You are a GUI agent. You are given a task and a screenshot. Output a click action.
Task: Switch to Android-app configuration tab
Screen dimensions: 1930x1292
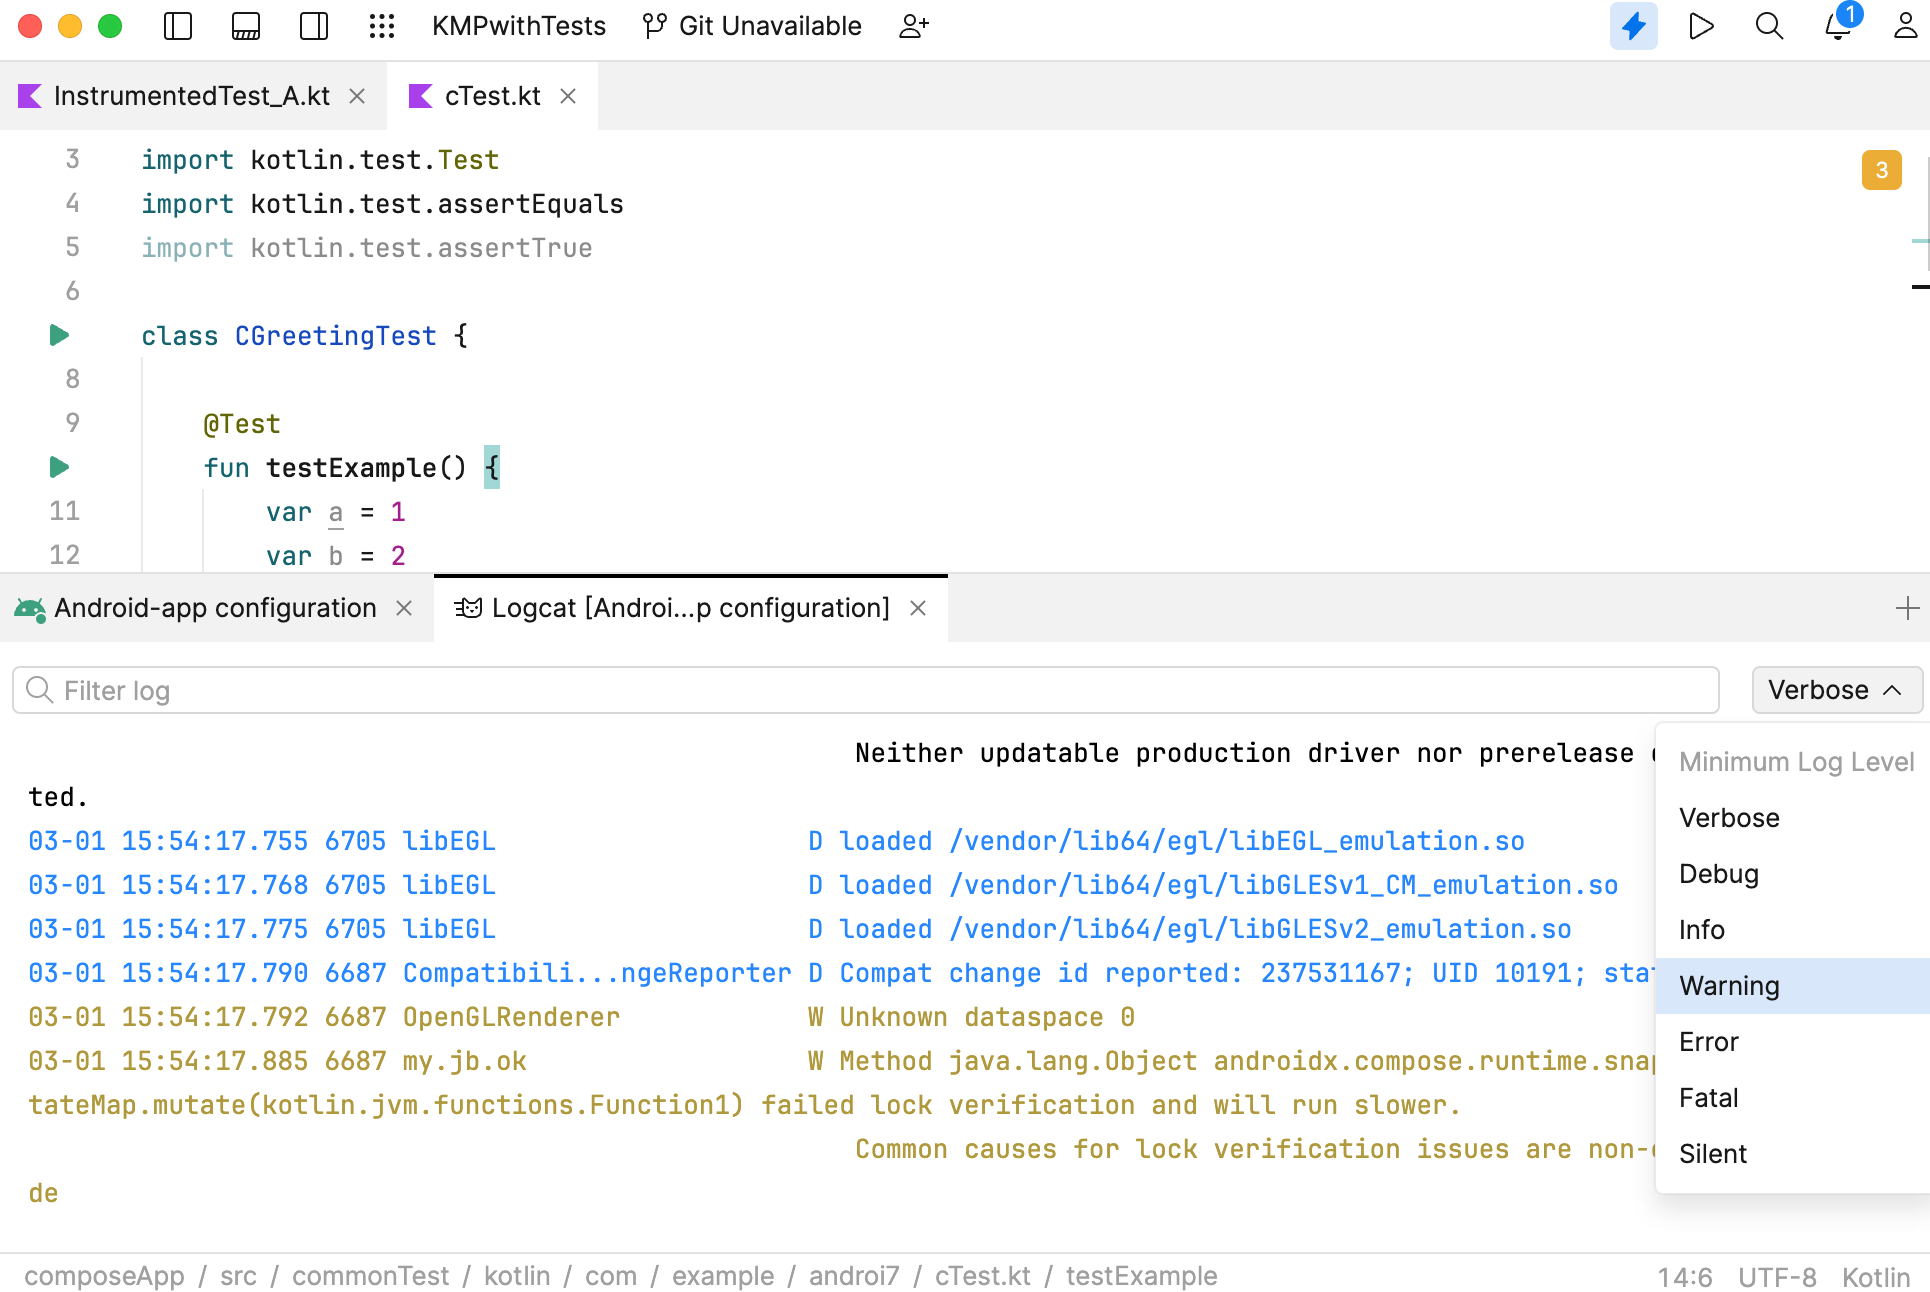click(214, 608)
